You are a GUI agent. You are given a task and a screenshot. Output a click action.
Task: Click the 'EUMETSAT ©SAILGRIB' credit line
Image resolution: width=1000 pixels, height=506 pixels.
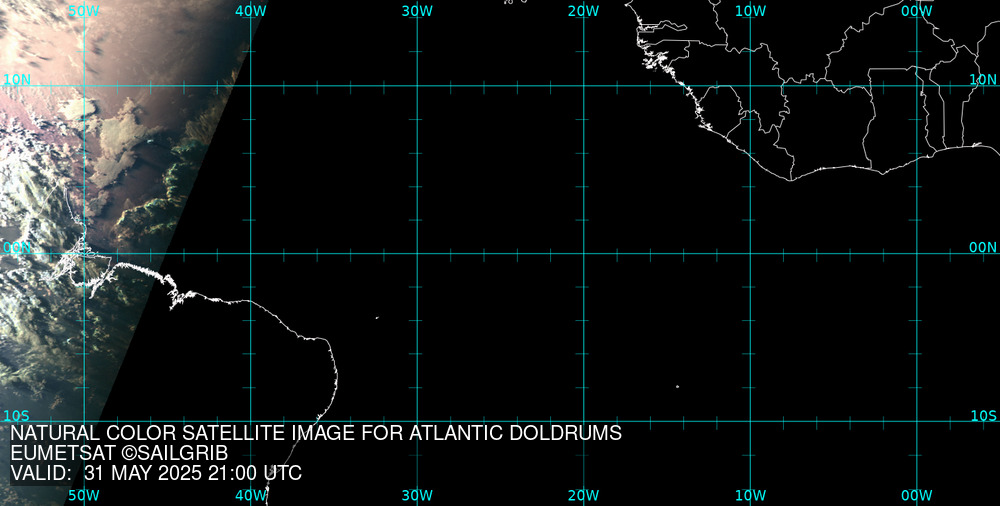(119, 454)
